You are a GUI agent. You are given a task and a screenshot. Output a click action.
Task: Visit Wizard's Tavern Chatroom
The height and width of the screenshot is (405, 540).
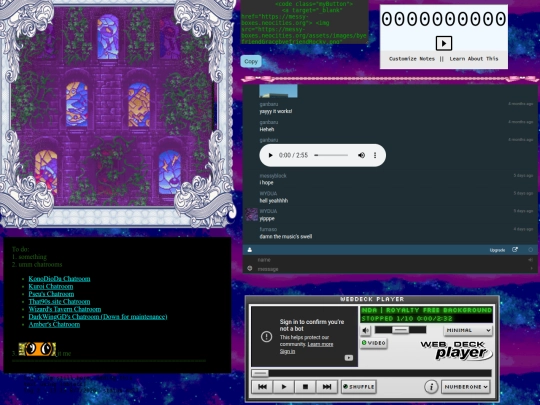pos(65,309)
